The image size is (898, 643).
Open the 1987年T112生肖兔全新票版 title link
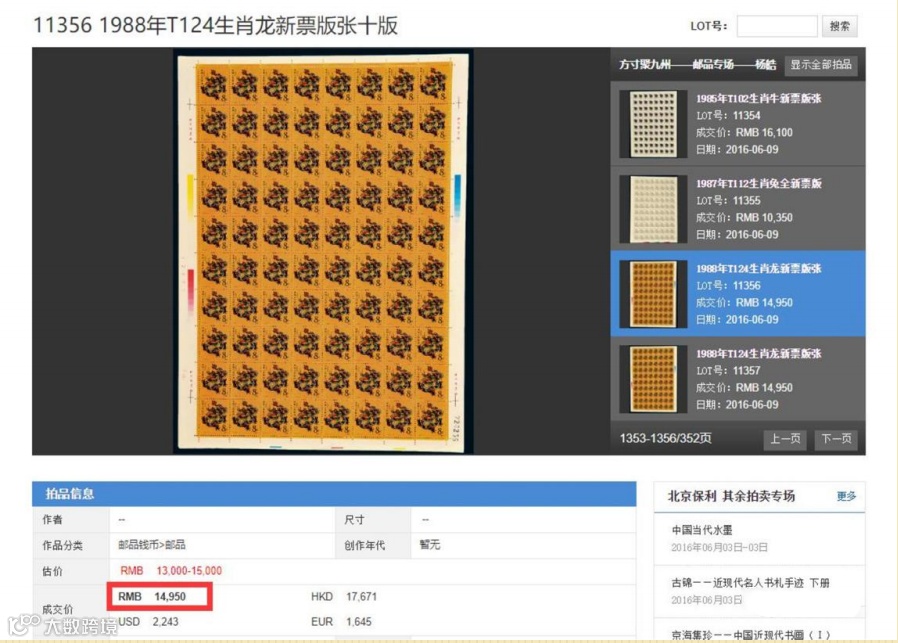pyautogui.click(x=758, y=183)
